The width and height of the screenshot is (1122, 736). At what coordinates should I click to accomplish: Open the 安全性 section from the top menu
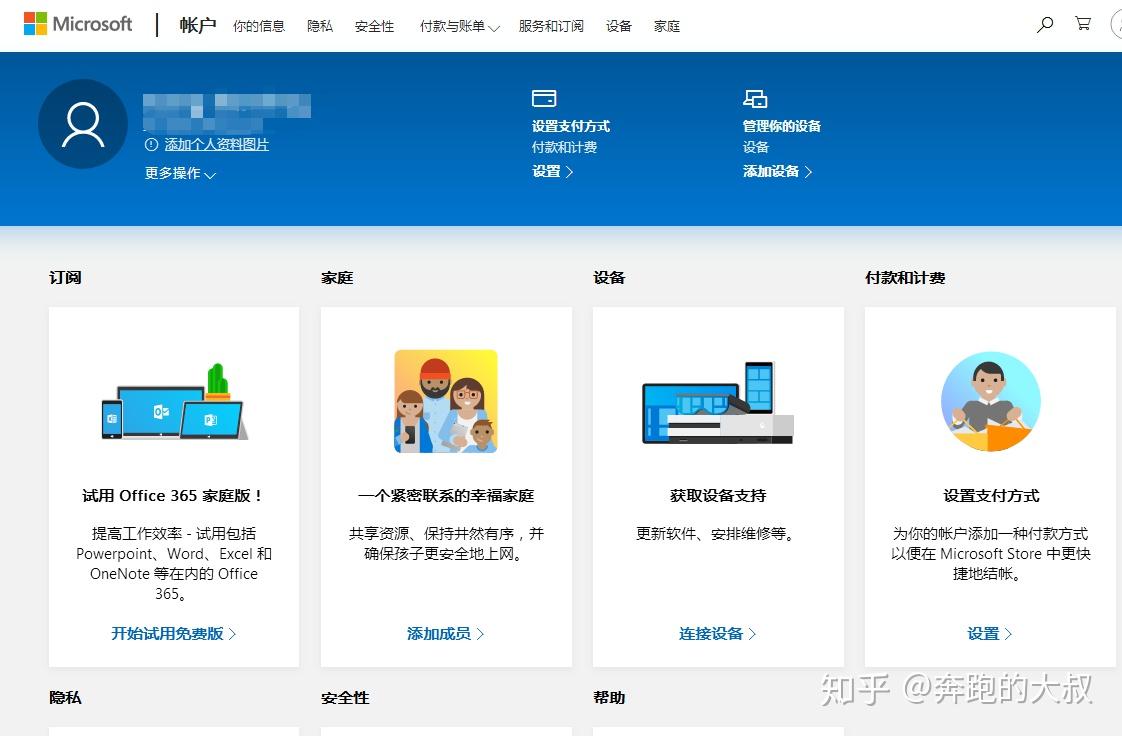[x=374, y=26]
